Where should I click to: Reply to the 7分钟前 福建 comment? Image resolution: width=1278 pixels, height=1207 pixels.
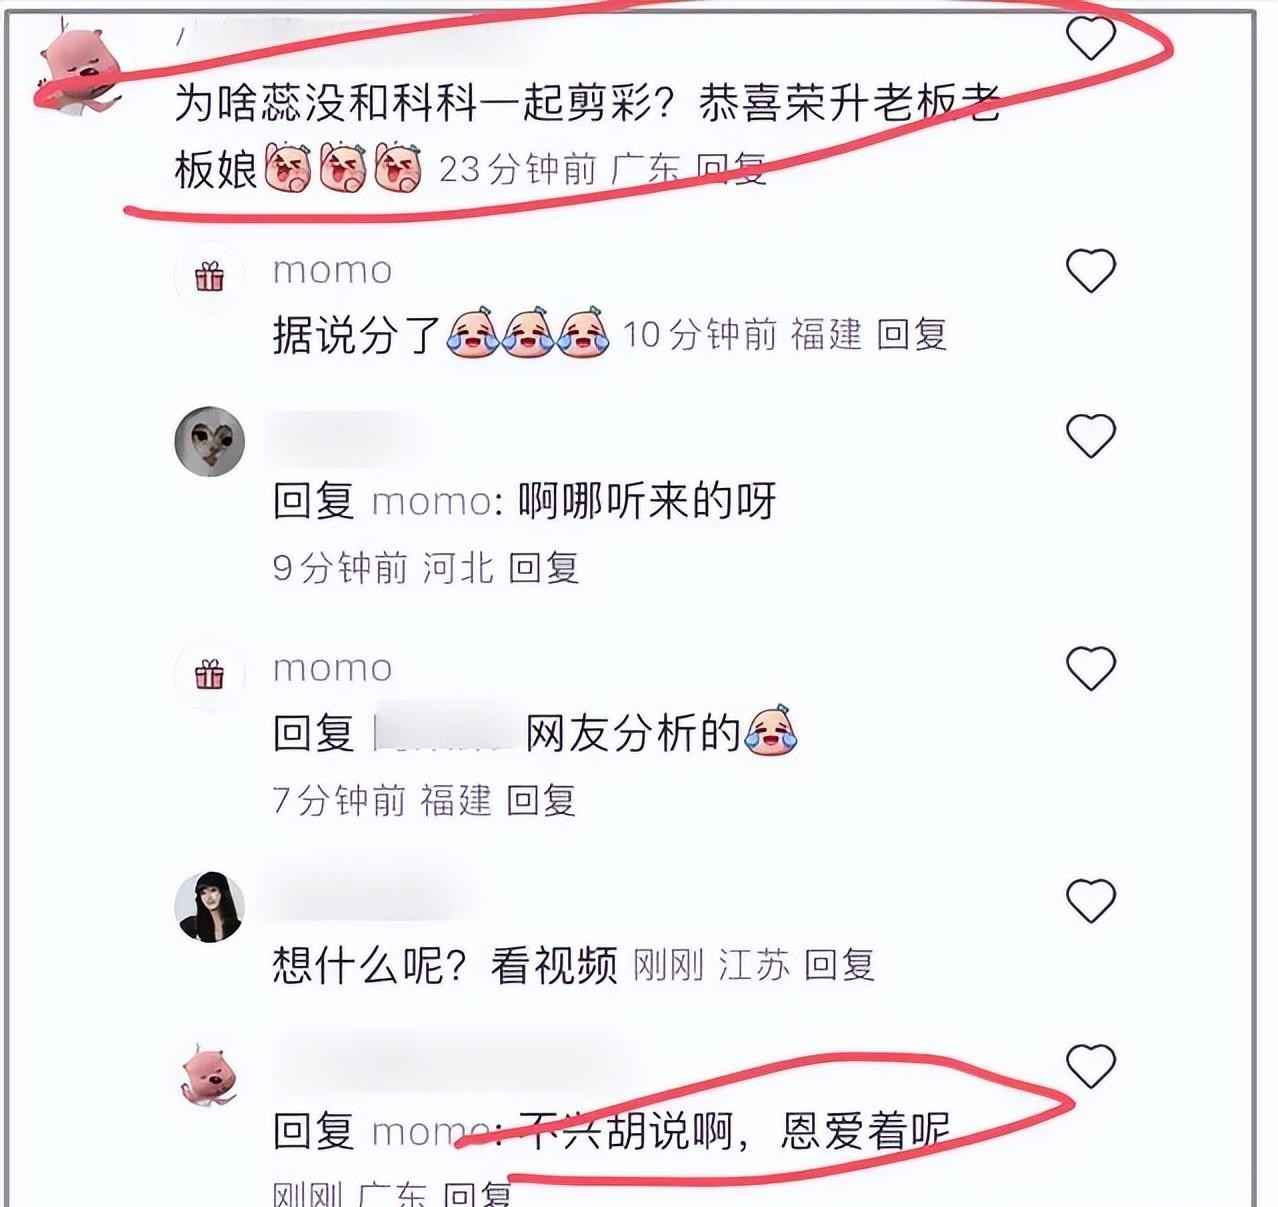(x=540, y=800)
